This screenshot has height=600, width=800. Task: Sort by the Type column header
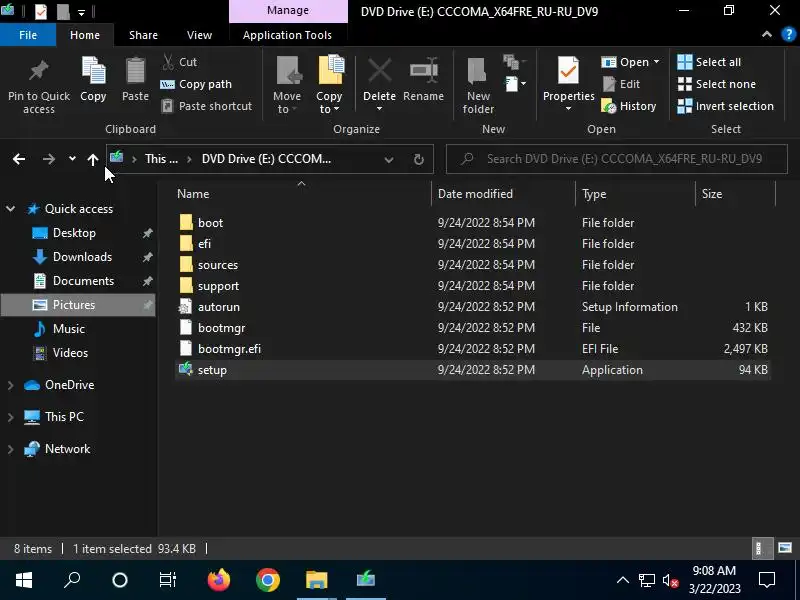(x=594, y=194)
